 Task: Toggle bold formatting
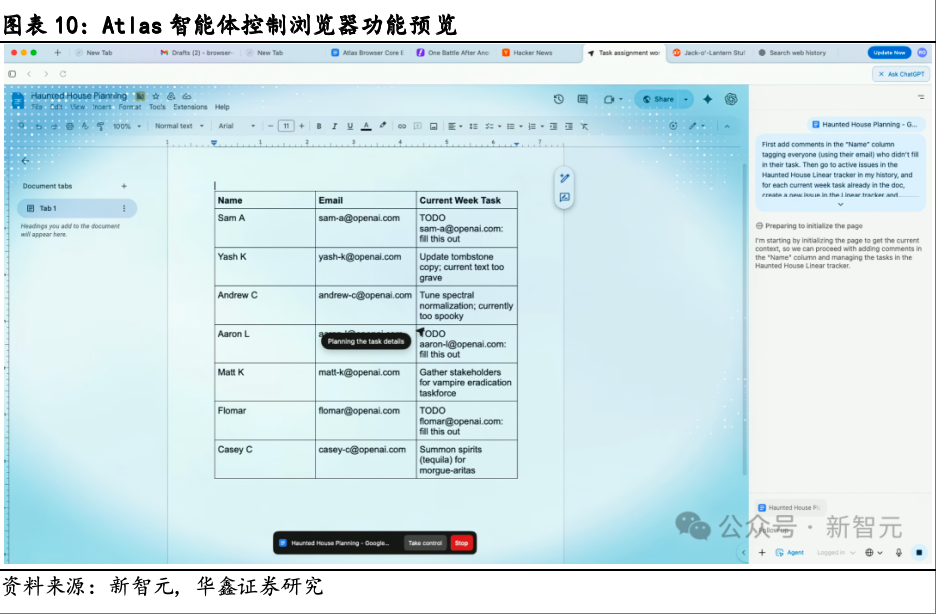[x=319, y=126]
